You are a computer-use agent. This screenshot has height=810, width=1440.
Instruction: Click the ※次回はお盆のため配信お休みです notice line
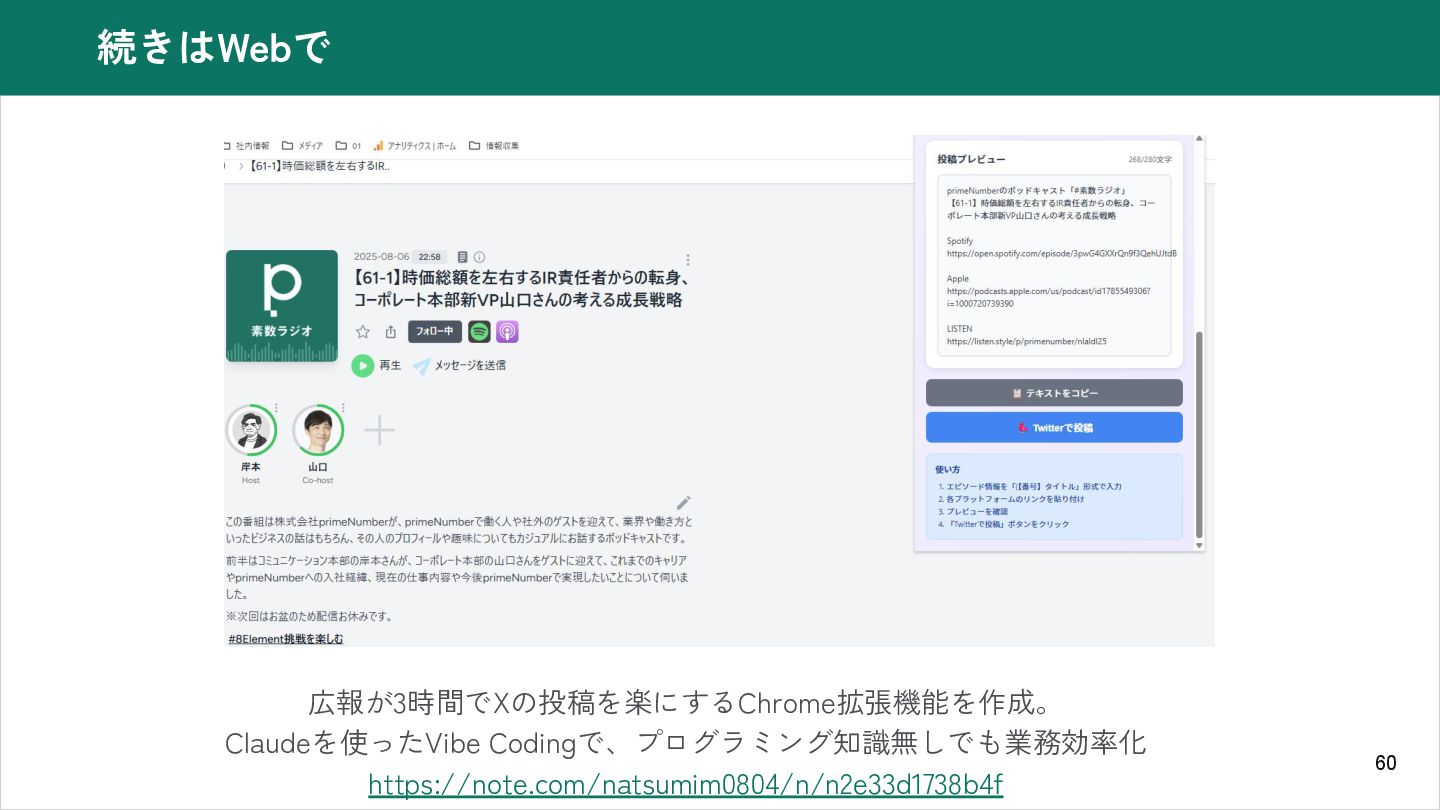click(310, 616)
